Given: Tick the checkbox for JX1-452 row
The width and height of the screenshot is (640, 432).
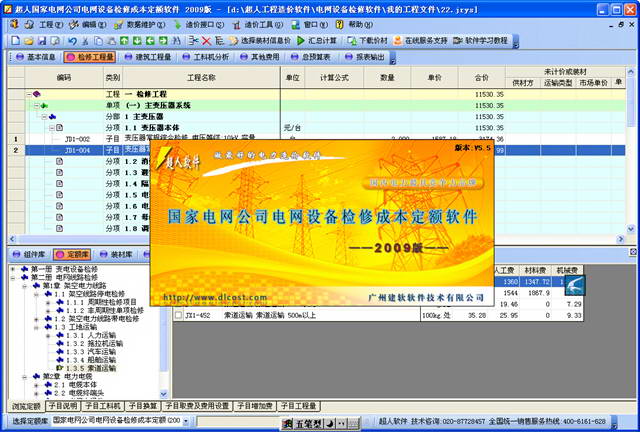Looking at the screenshot, I should [178, 315].
